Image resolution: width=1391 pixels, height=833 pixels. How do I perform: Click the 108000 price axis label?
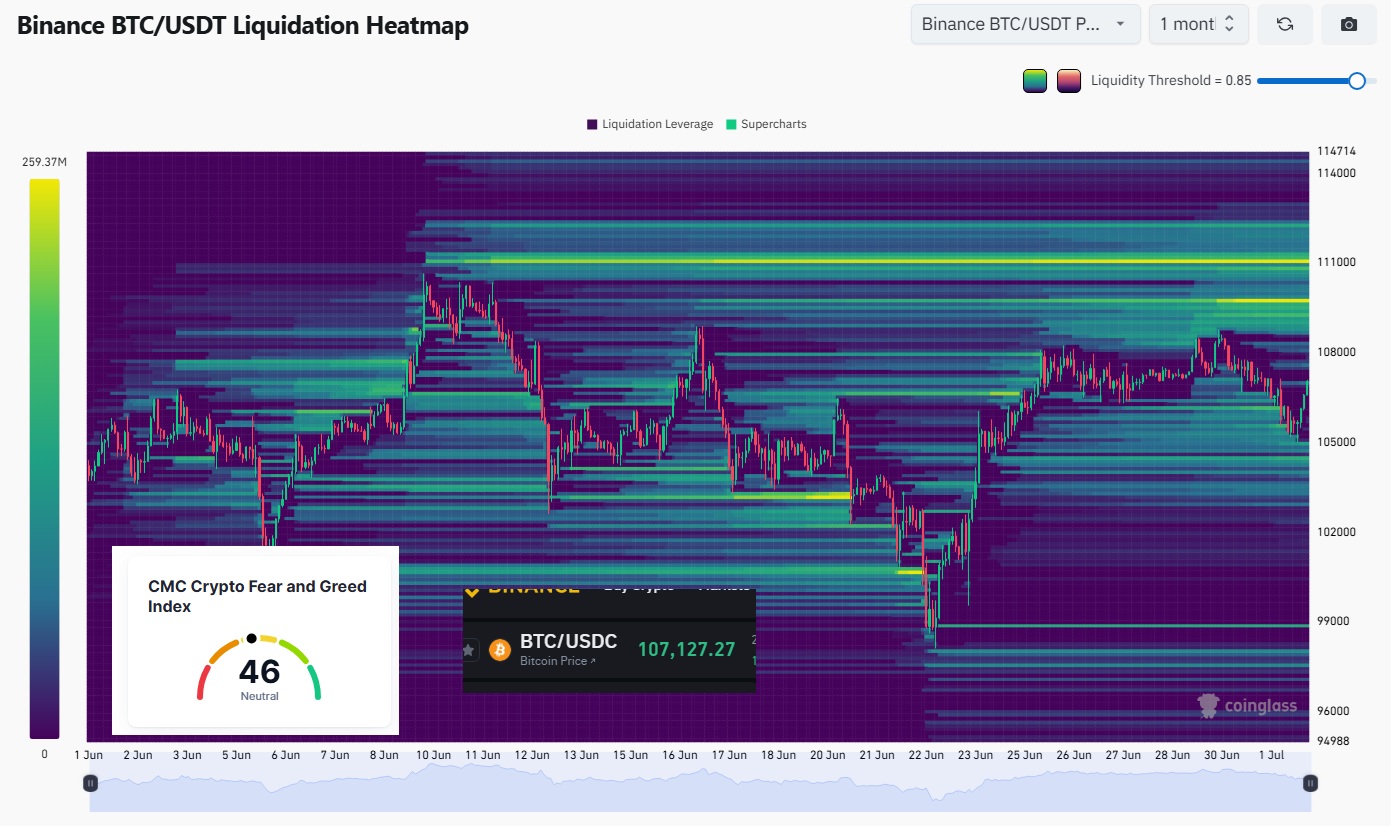click(x=1335, y=352)
